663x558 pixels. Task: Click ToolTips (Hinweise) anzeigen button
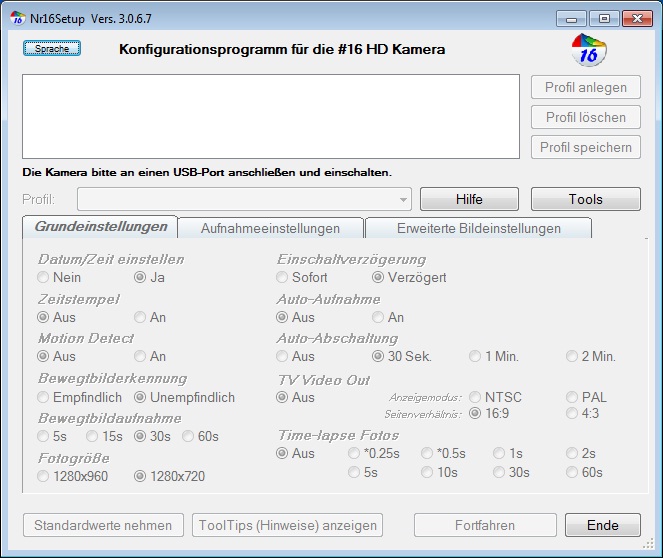pos(288,525)
